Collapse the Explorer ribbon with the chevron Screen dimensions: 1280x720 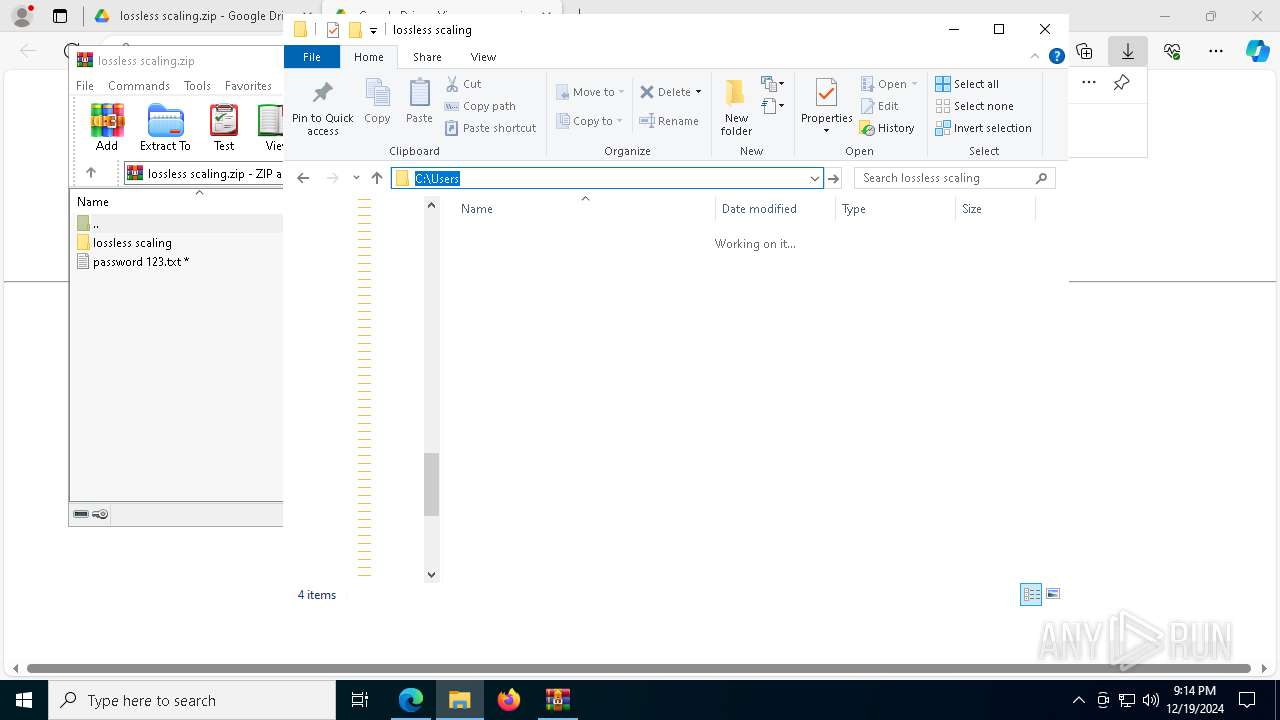pos(1035,57)
